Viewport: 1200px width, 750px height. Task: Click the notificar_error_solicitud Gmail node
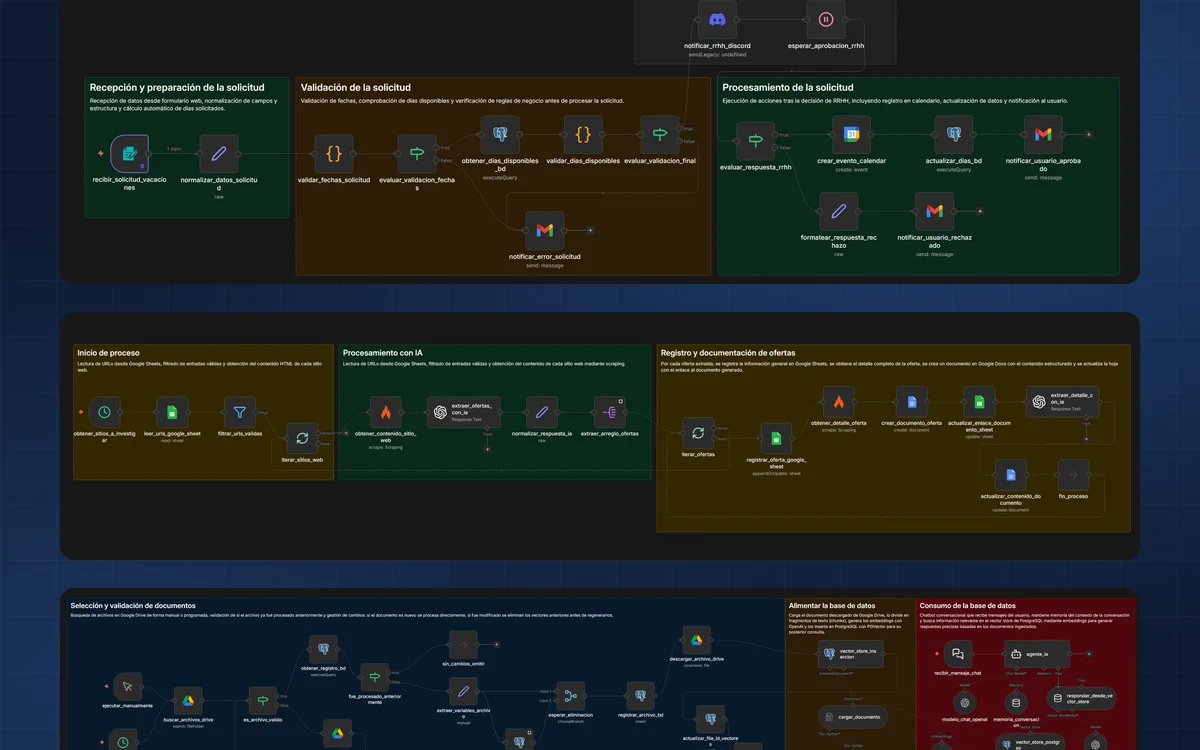tap(545, 230)
